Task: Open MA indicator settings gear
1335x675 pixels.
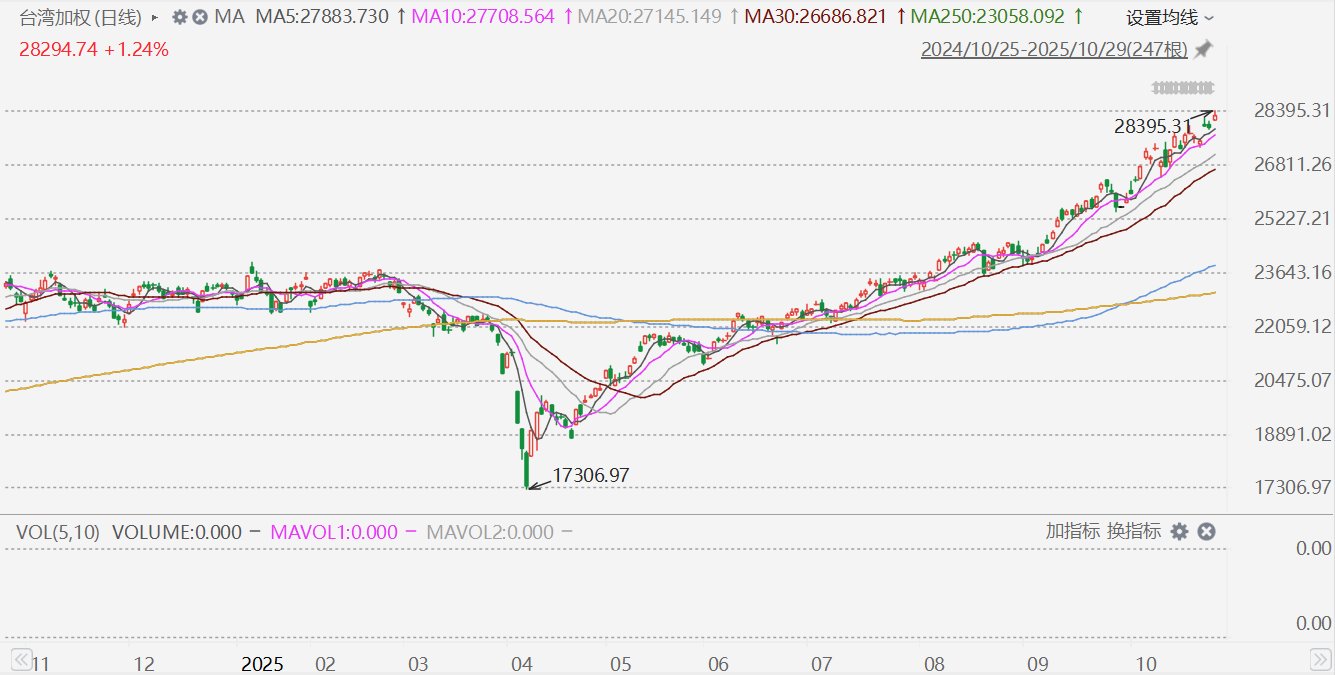Action: coord(180,17)
